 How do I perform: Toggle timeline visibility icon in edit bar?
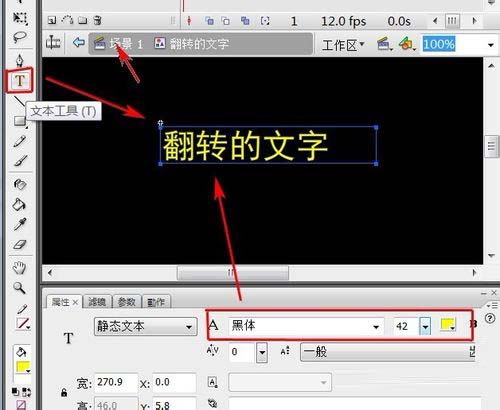pyautogui.click(x=53, y=43)
